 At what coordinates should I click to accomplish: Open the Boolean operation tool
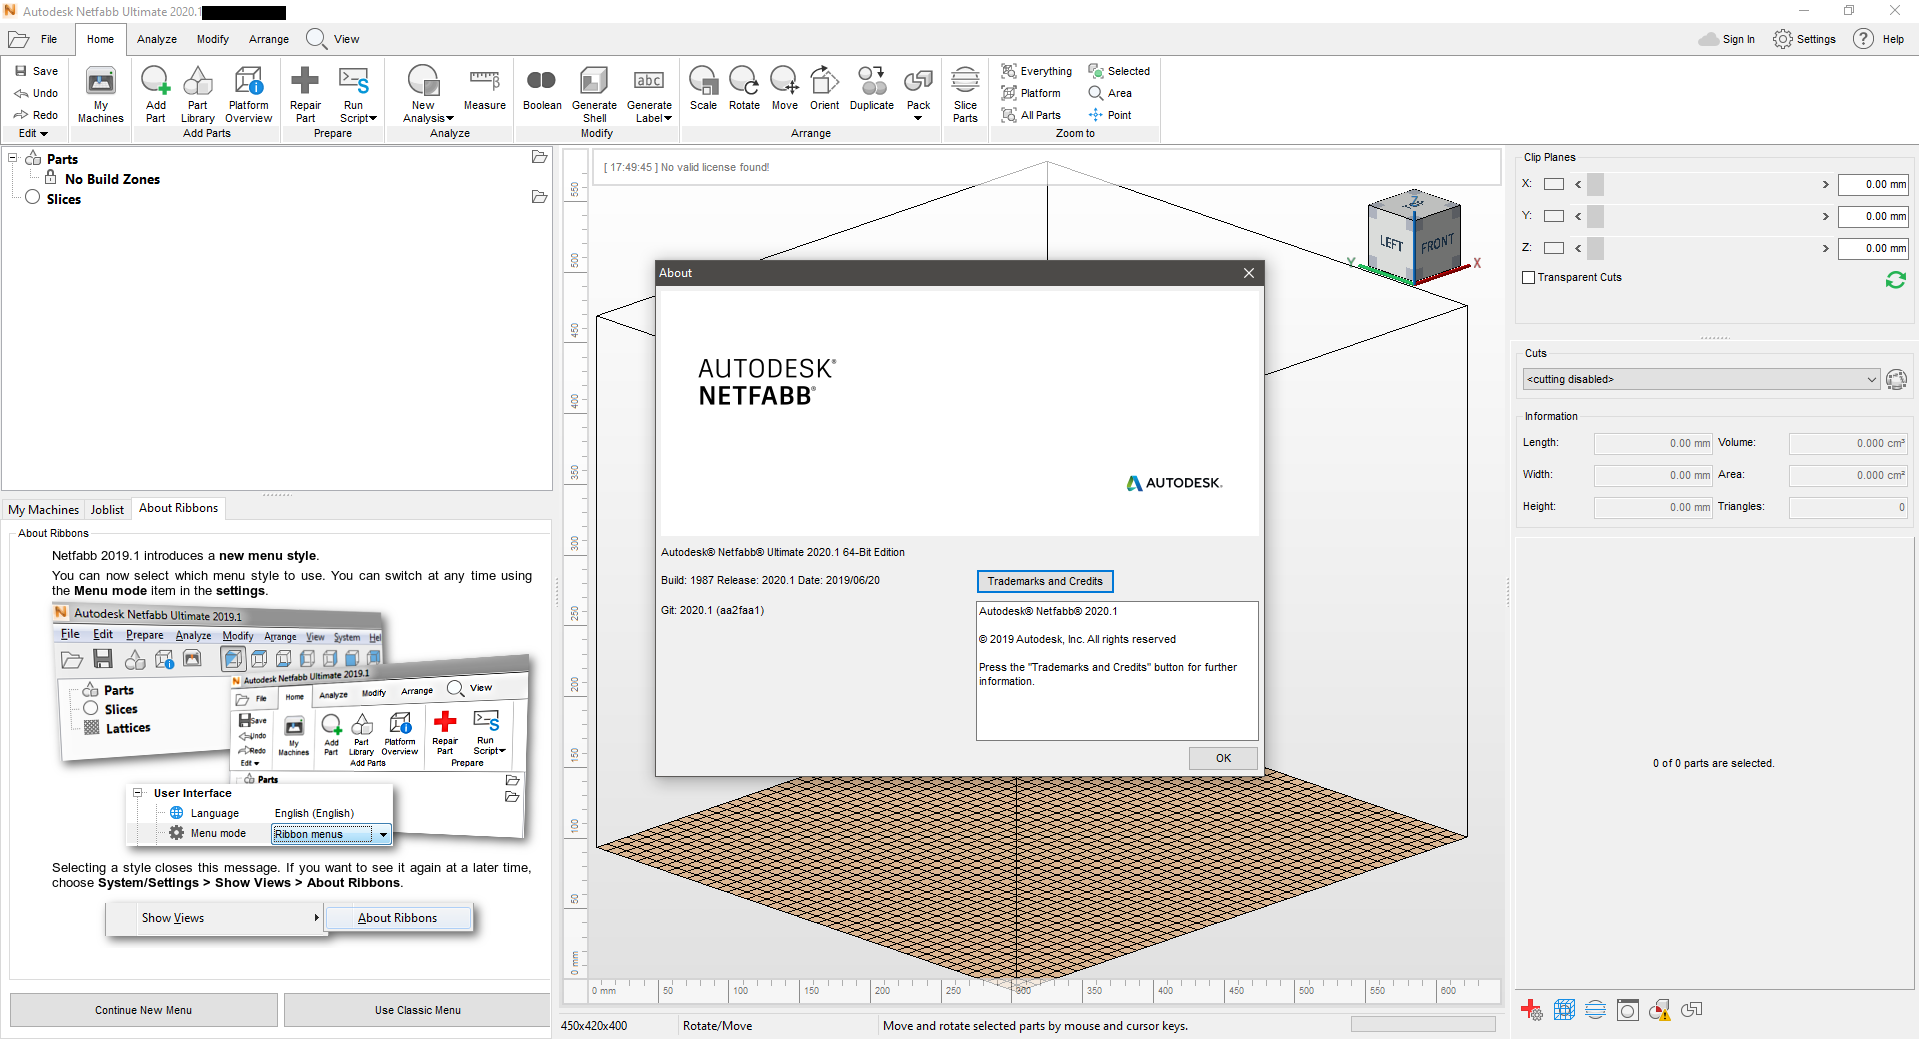click(542, 88)
